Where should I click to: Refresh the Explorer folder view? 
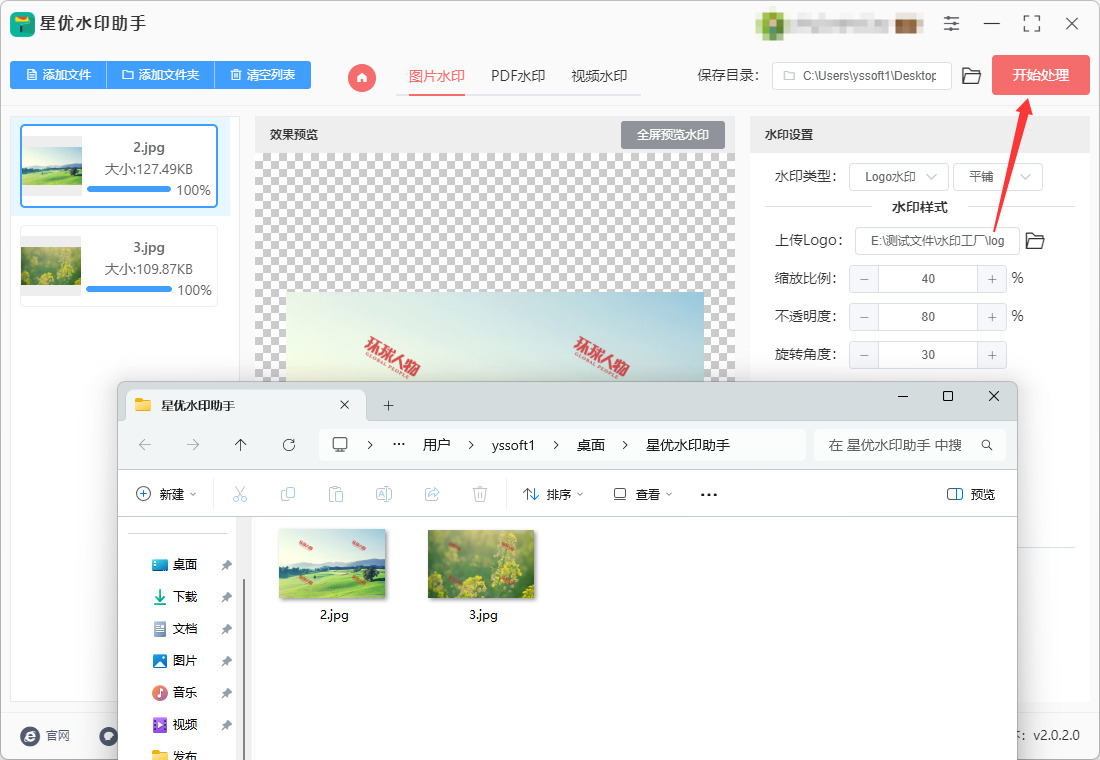(x=288, y=445)
